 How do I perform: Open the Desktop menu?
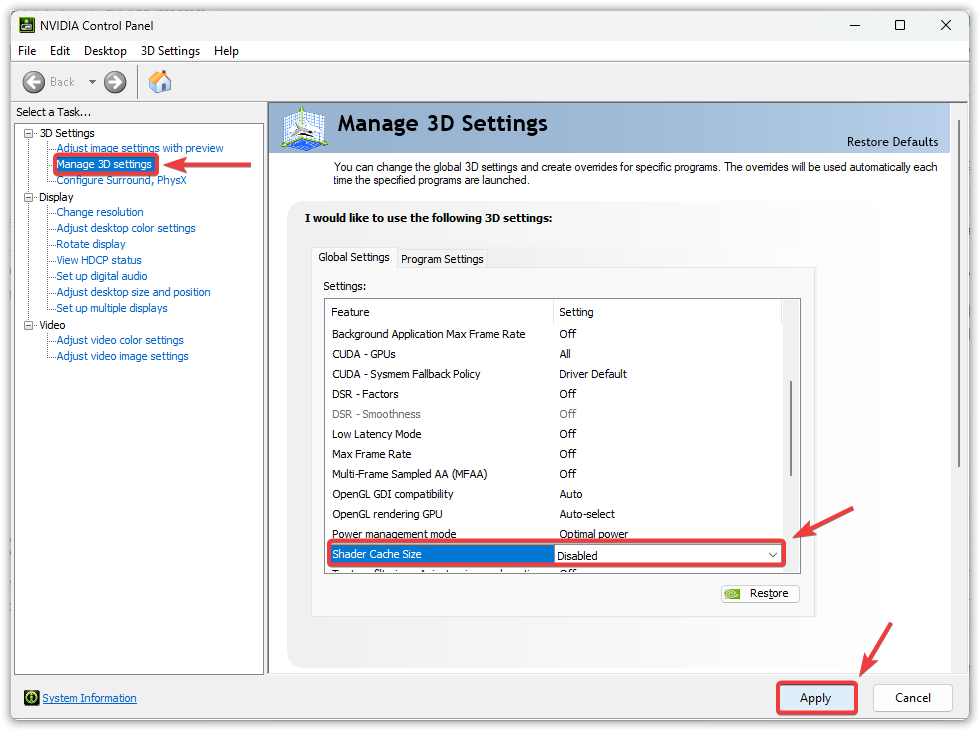(x=105, y=51)
